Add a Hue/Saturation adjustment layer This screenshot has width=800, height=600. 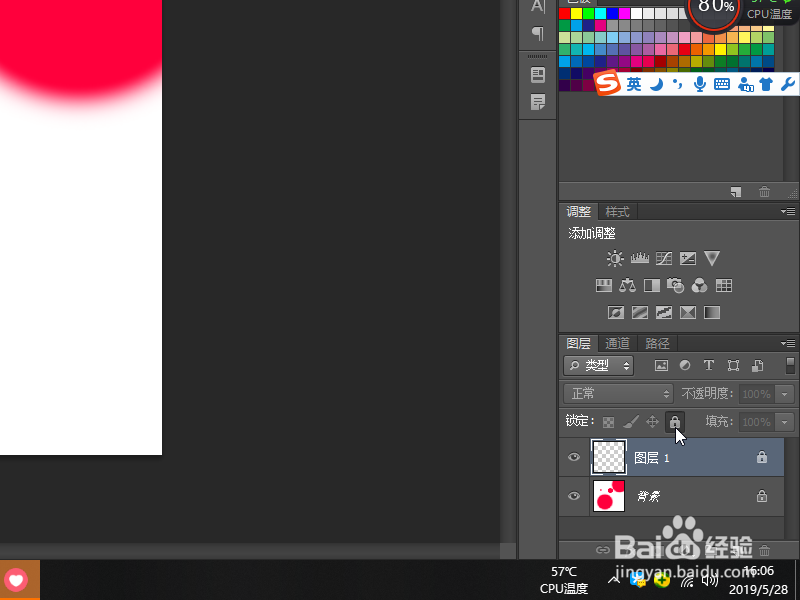604,285
